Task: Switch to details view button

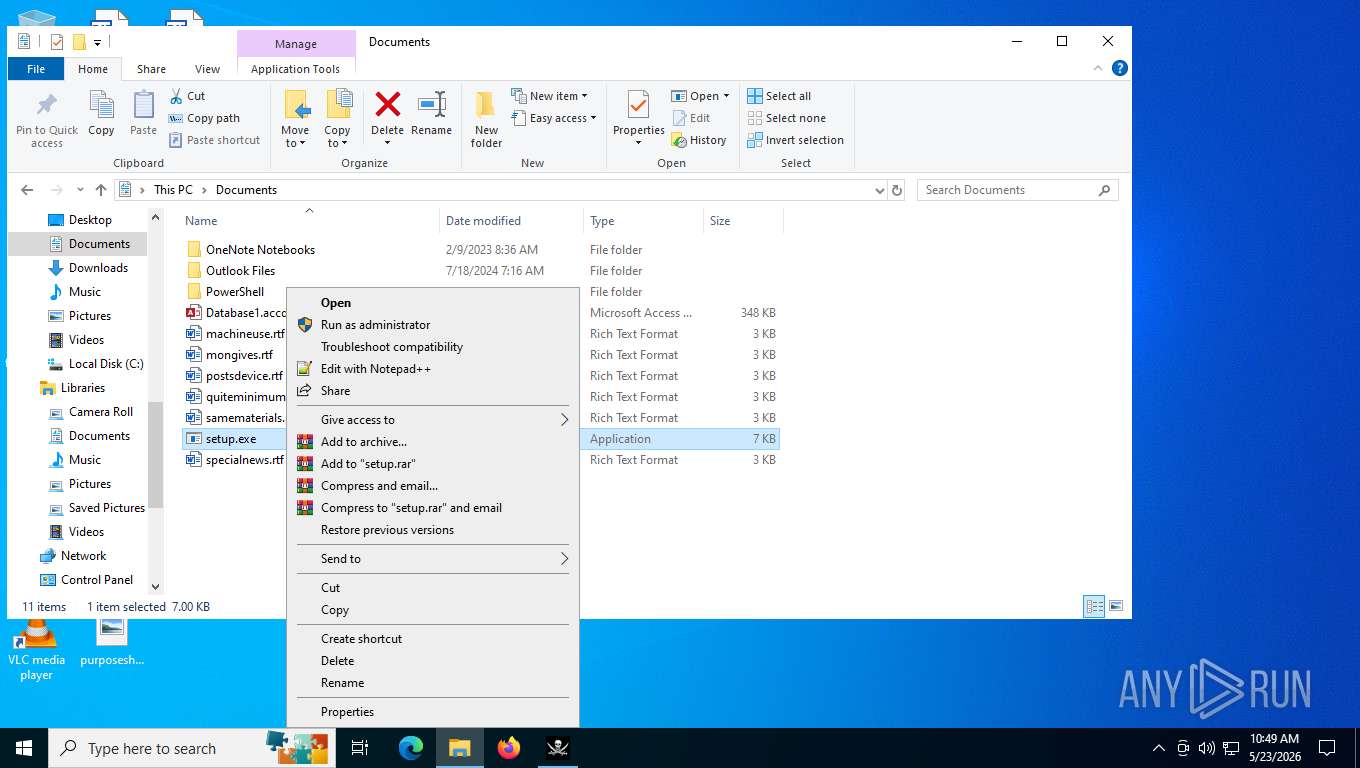Action: point(1095,606)
